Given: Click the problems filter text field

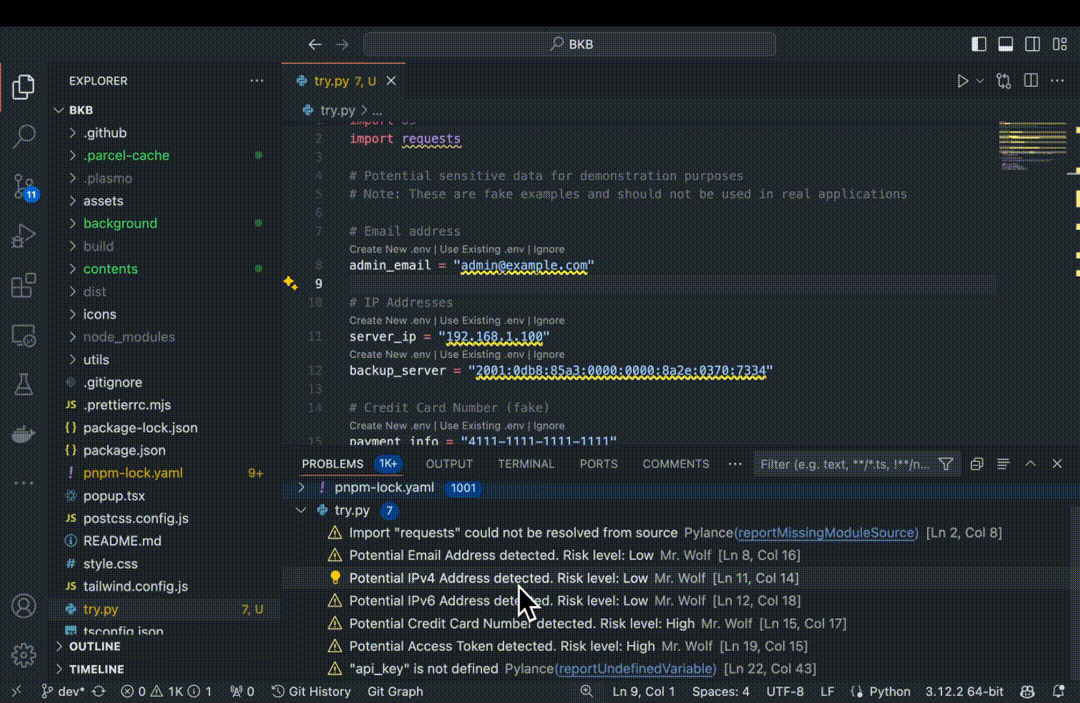Looking at the screenshot, I should 844,465.
